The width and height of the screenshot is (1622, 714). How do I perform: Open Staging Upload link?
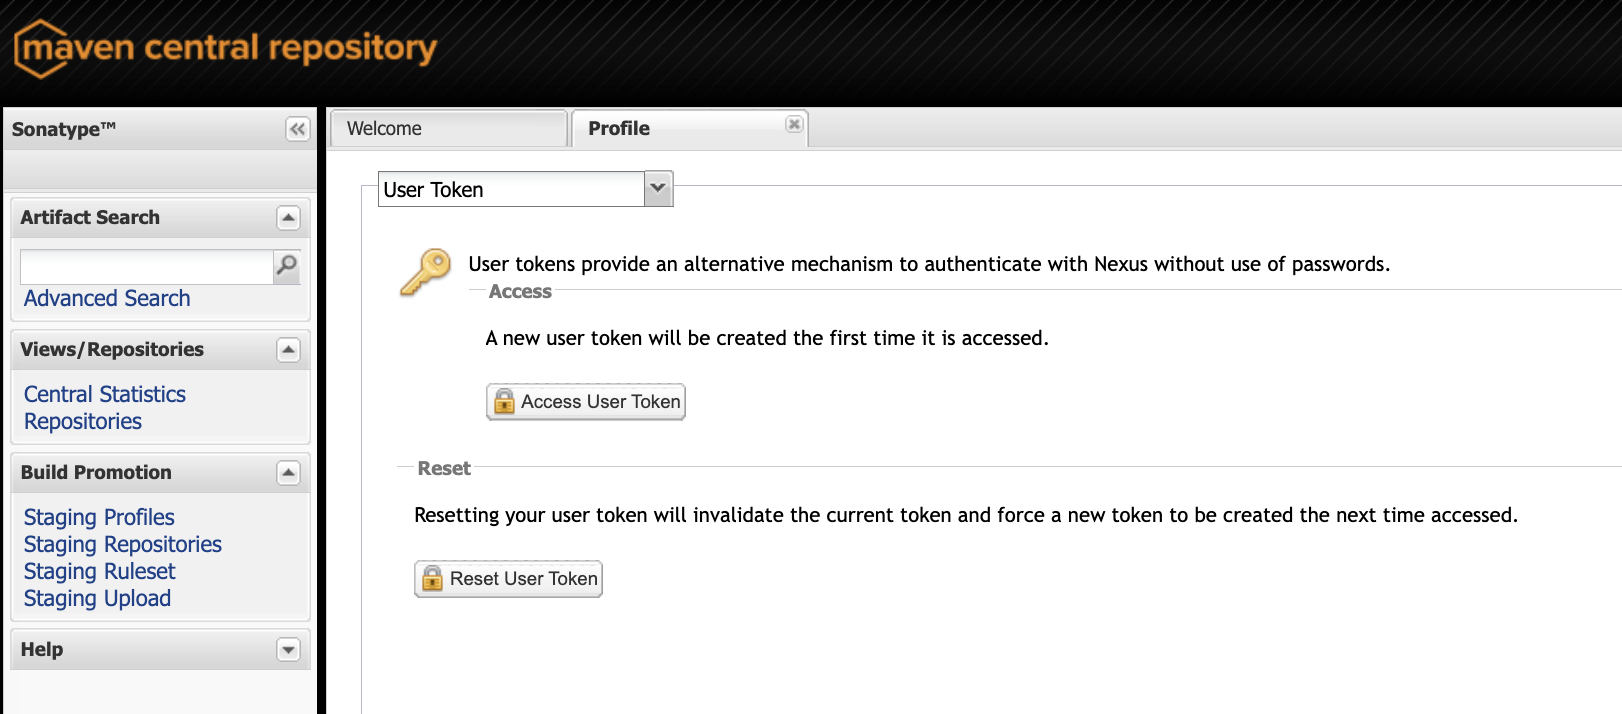click(x=97, y=599)
